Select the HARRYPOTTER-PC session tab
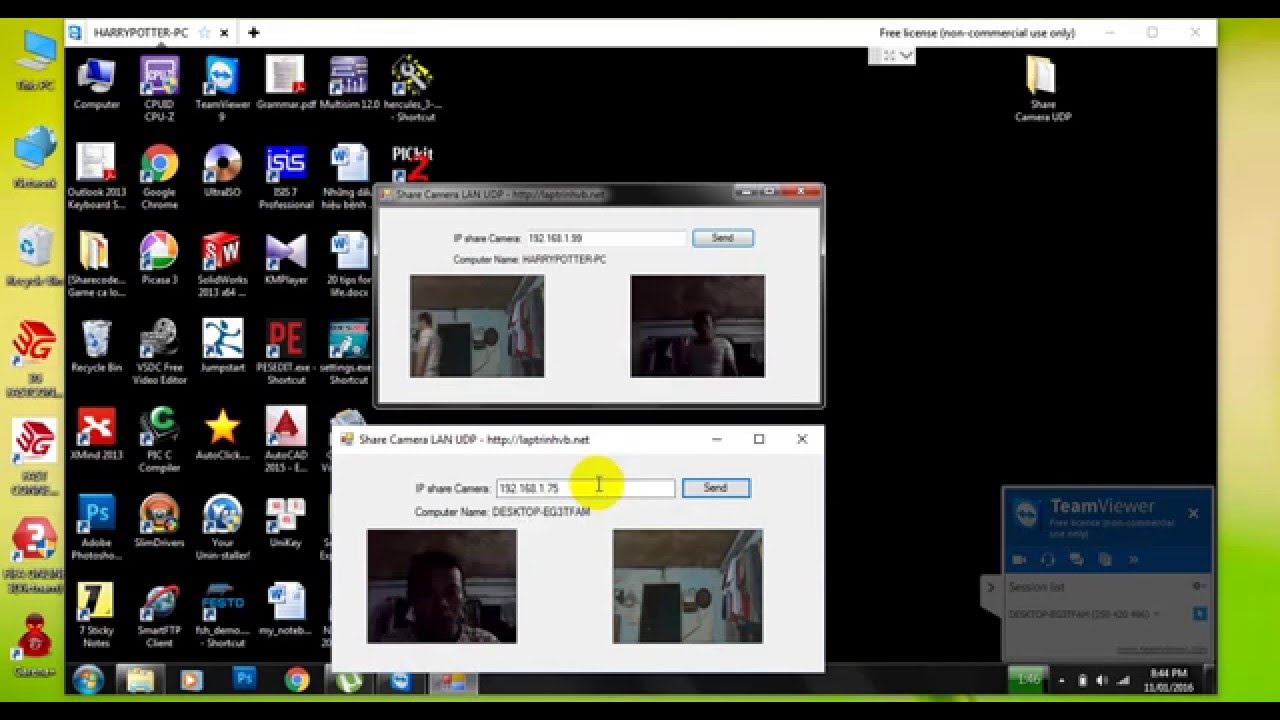1280x720 pixels. pyautogui.click(x=141, y=33)
